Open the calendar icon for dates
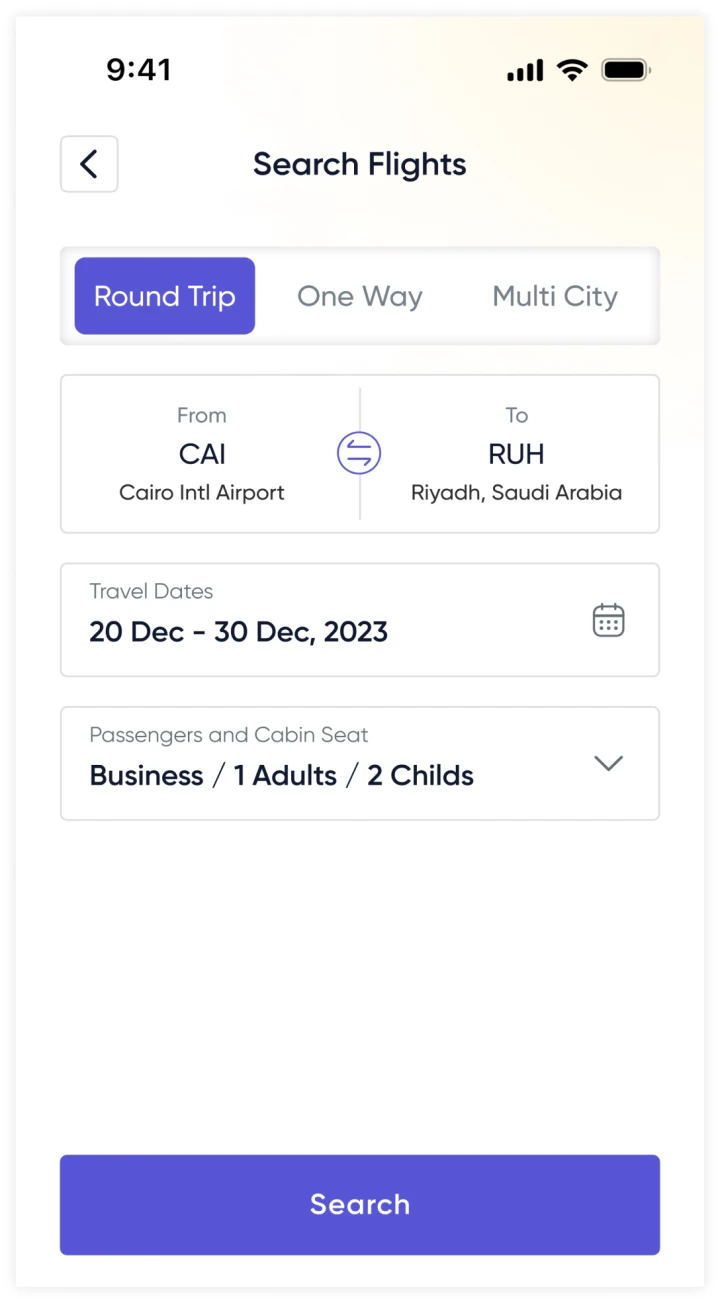720x1303 pixels. tap(608, 620)
